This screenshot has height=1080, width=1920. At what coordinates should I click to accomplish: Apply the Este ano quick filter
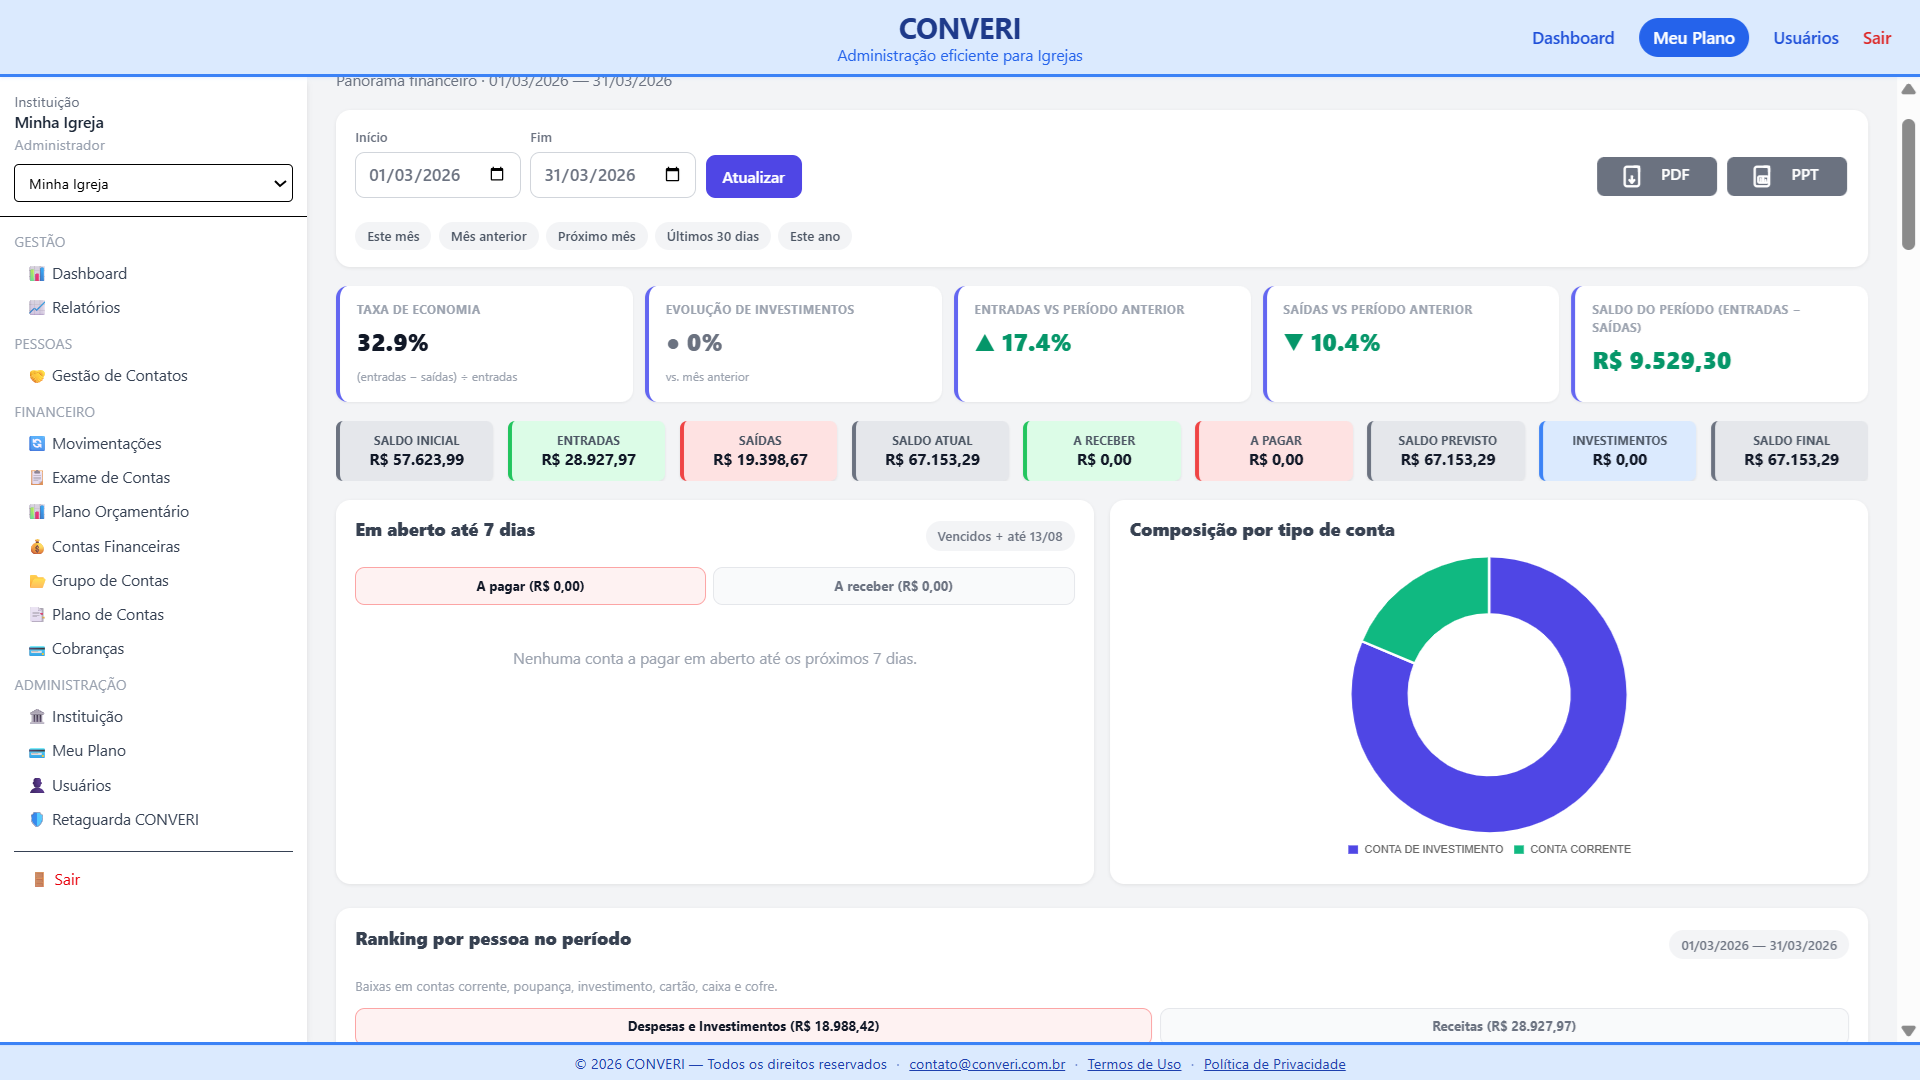coord(814,237)
